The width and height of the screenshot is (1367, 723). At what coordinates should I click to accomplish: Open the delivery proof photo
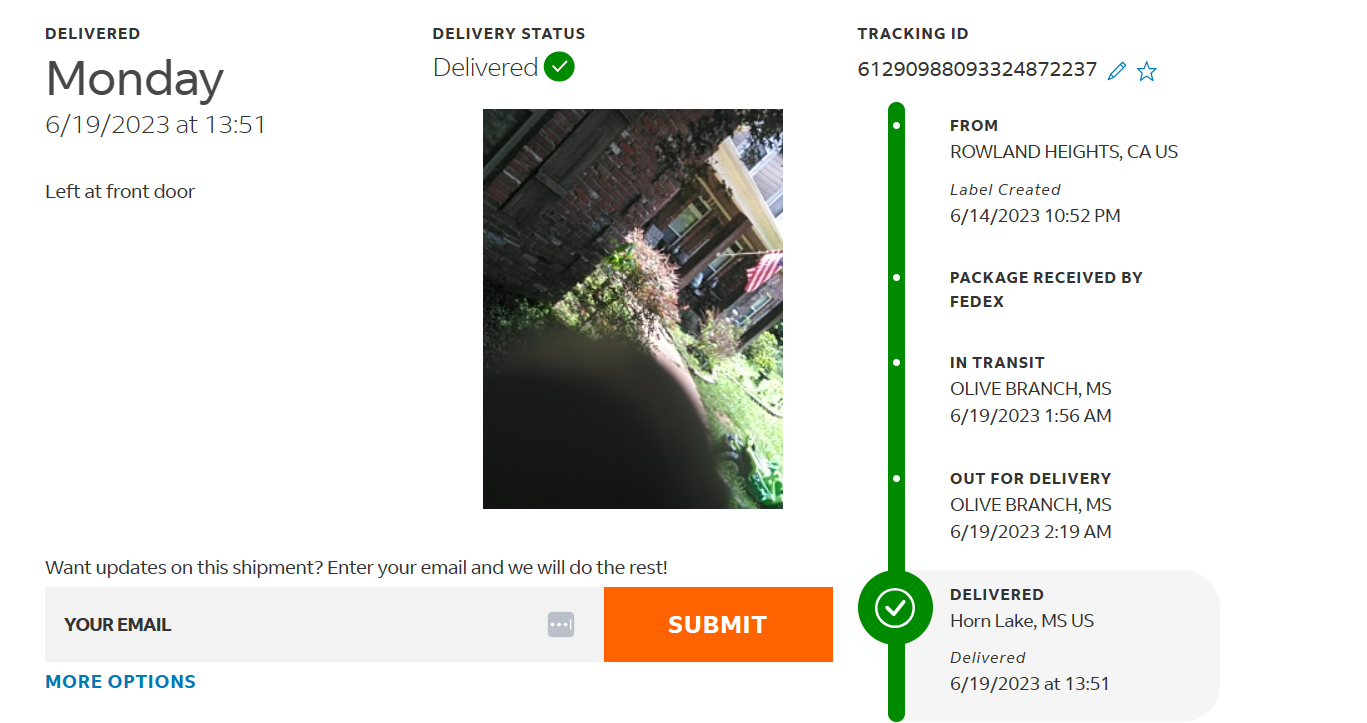click(x=633, y=309)
